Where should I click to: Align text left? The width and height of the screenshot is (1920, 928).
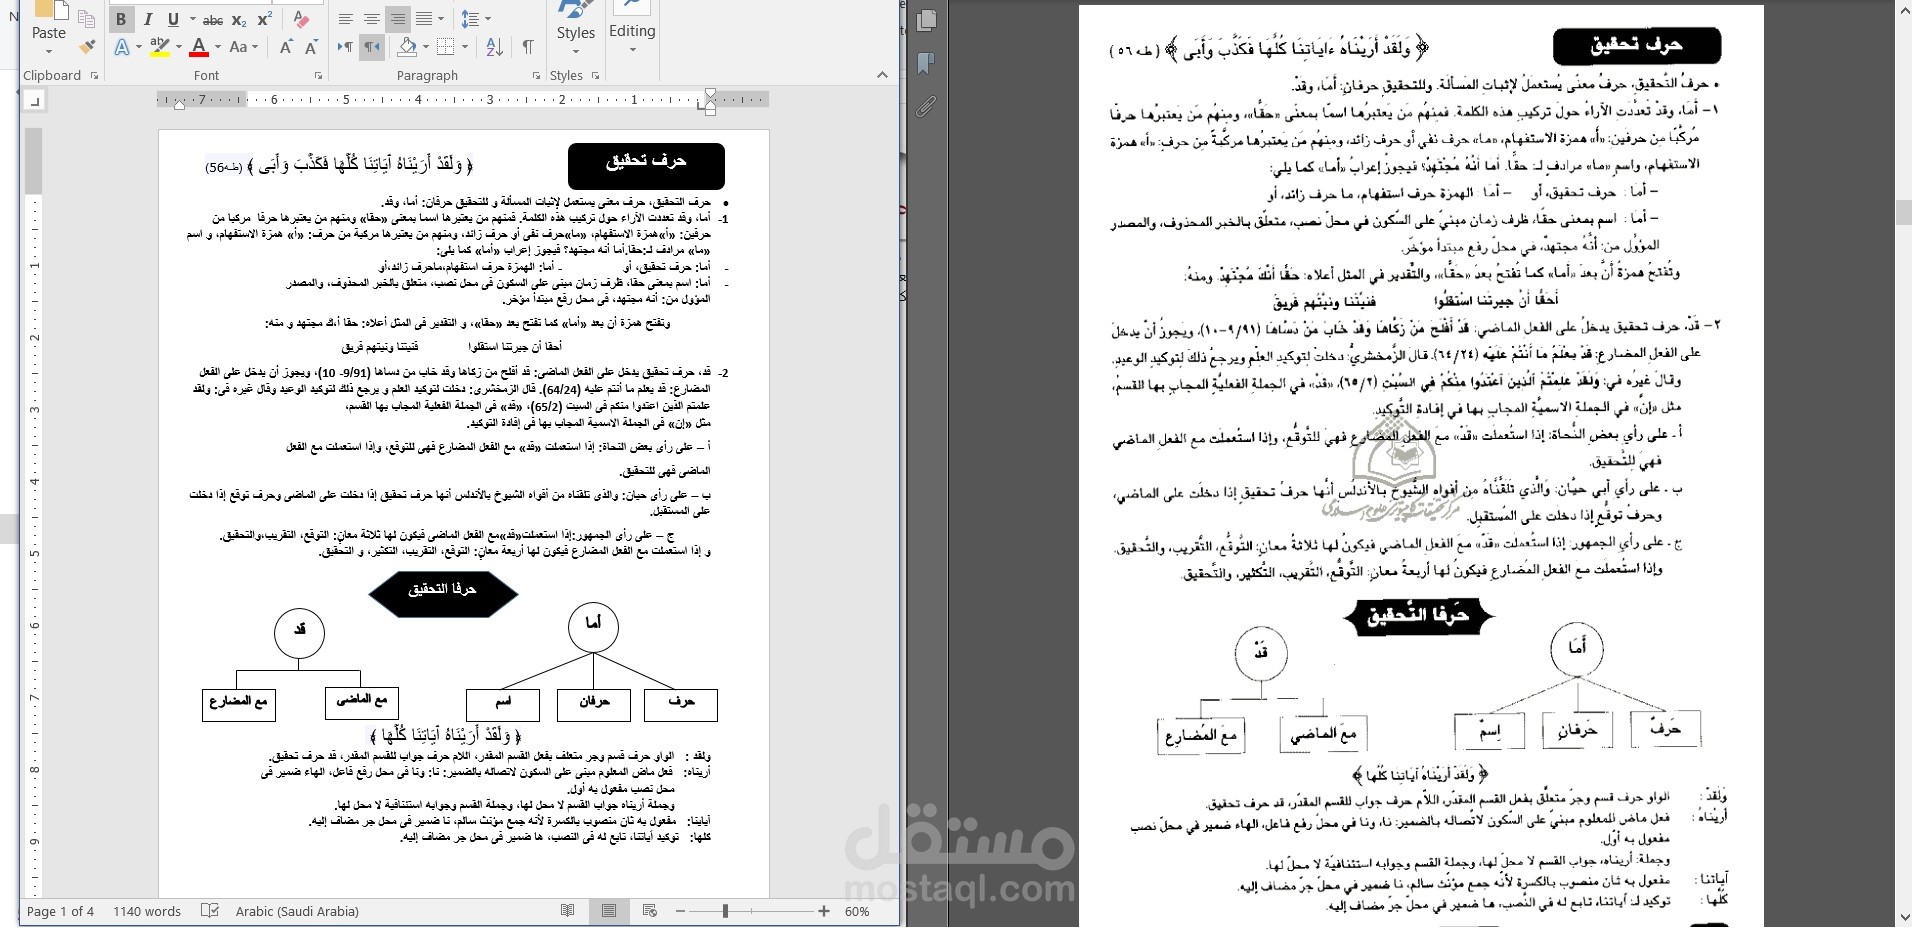click(346, 19)
